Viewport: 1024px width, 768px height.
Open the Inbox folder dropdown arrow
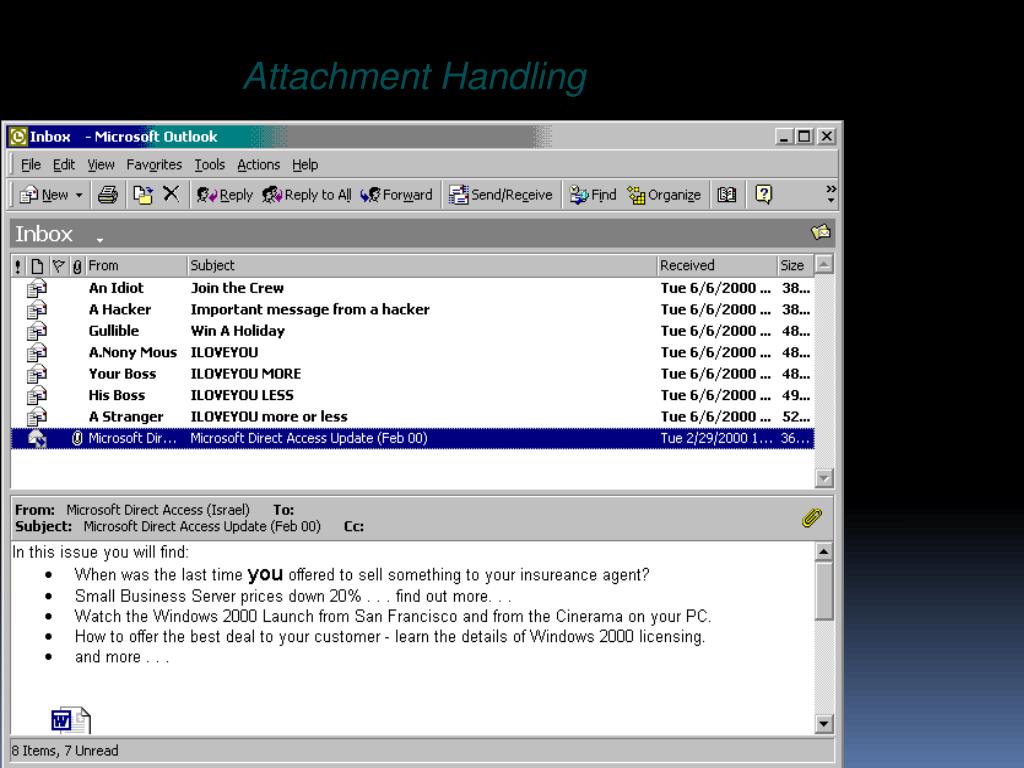[x=100, y=240]
